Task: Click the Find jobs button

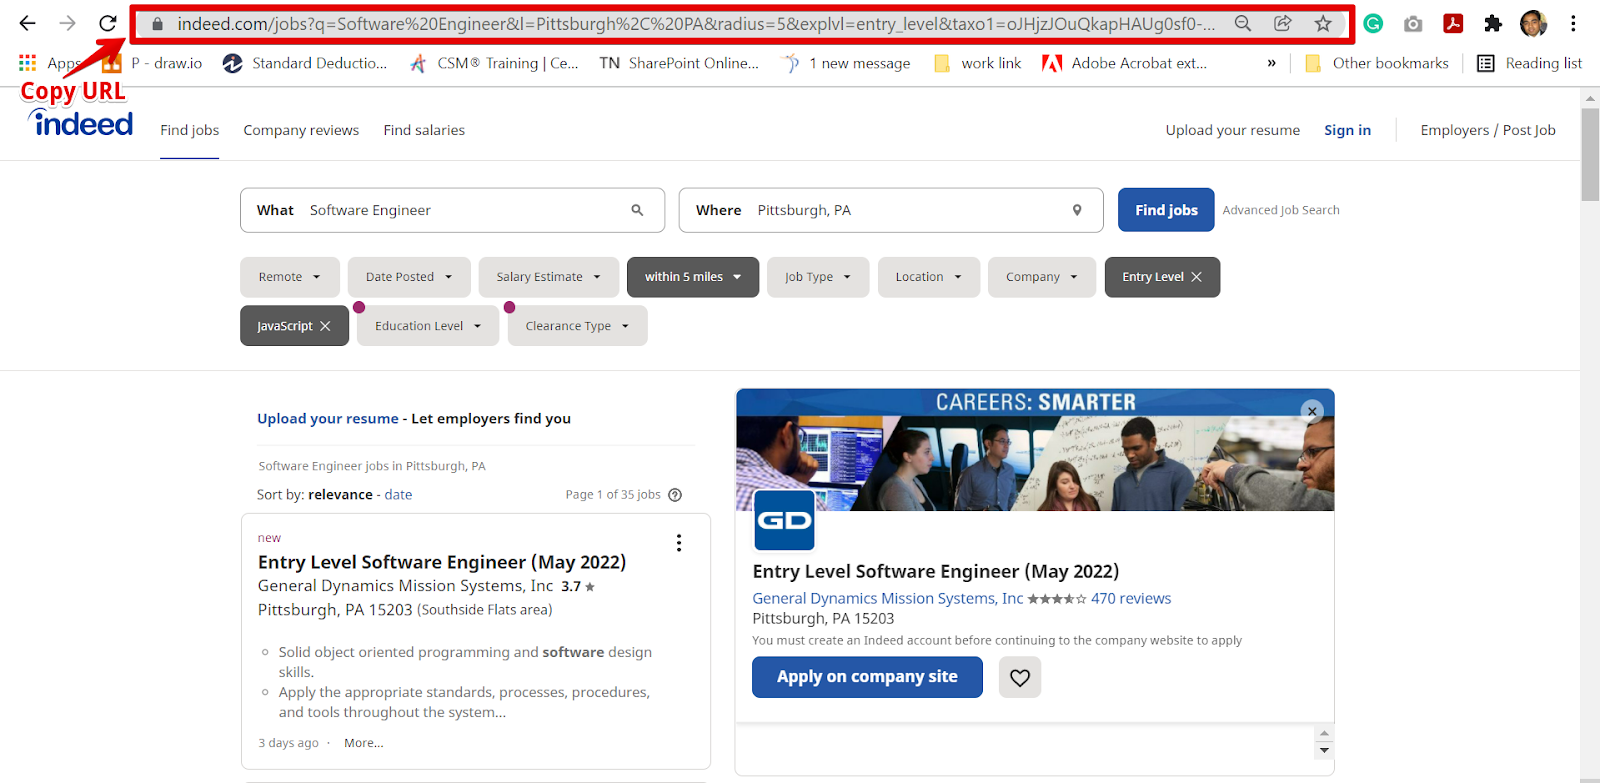Action: tap(1166, 210)
